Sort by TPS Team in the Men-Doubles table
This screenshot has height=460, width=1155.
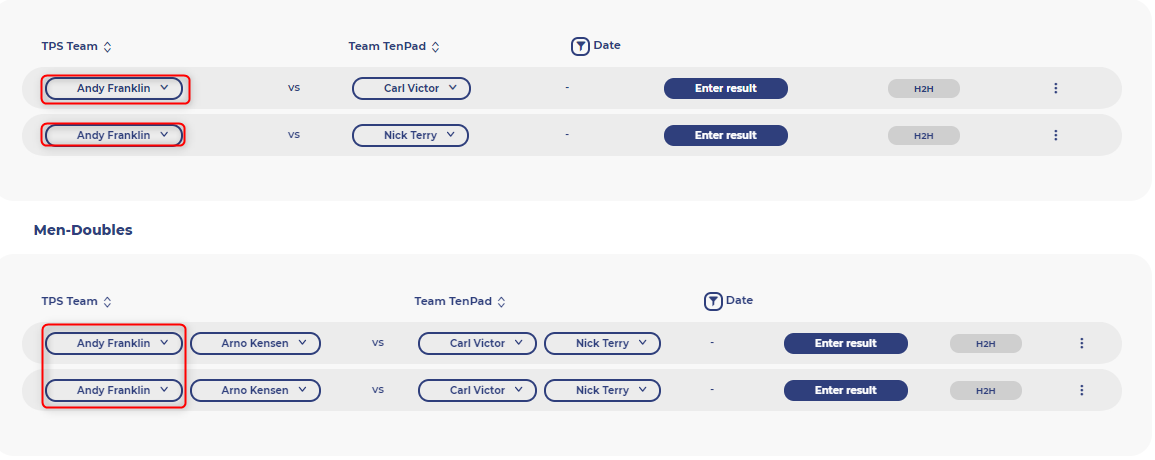(107, 302)
